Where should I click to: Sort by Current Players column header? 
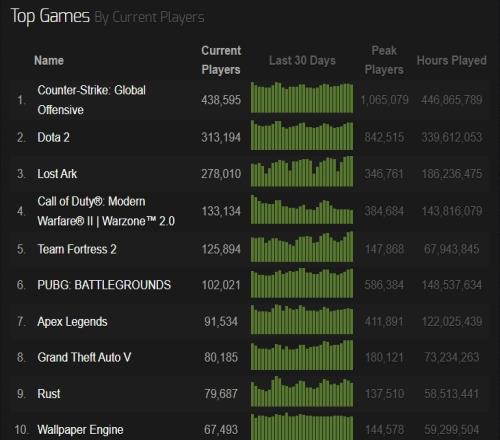(x=221, y=60)
